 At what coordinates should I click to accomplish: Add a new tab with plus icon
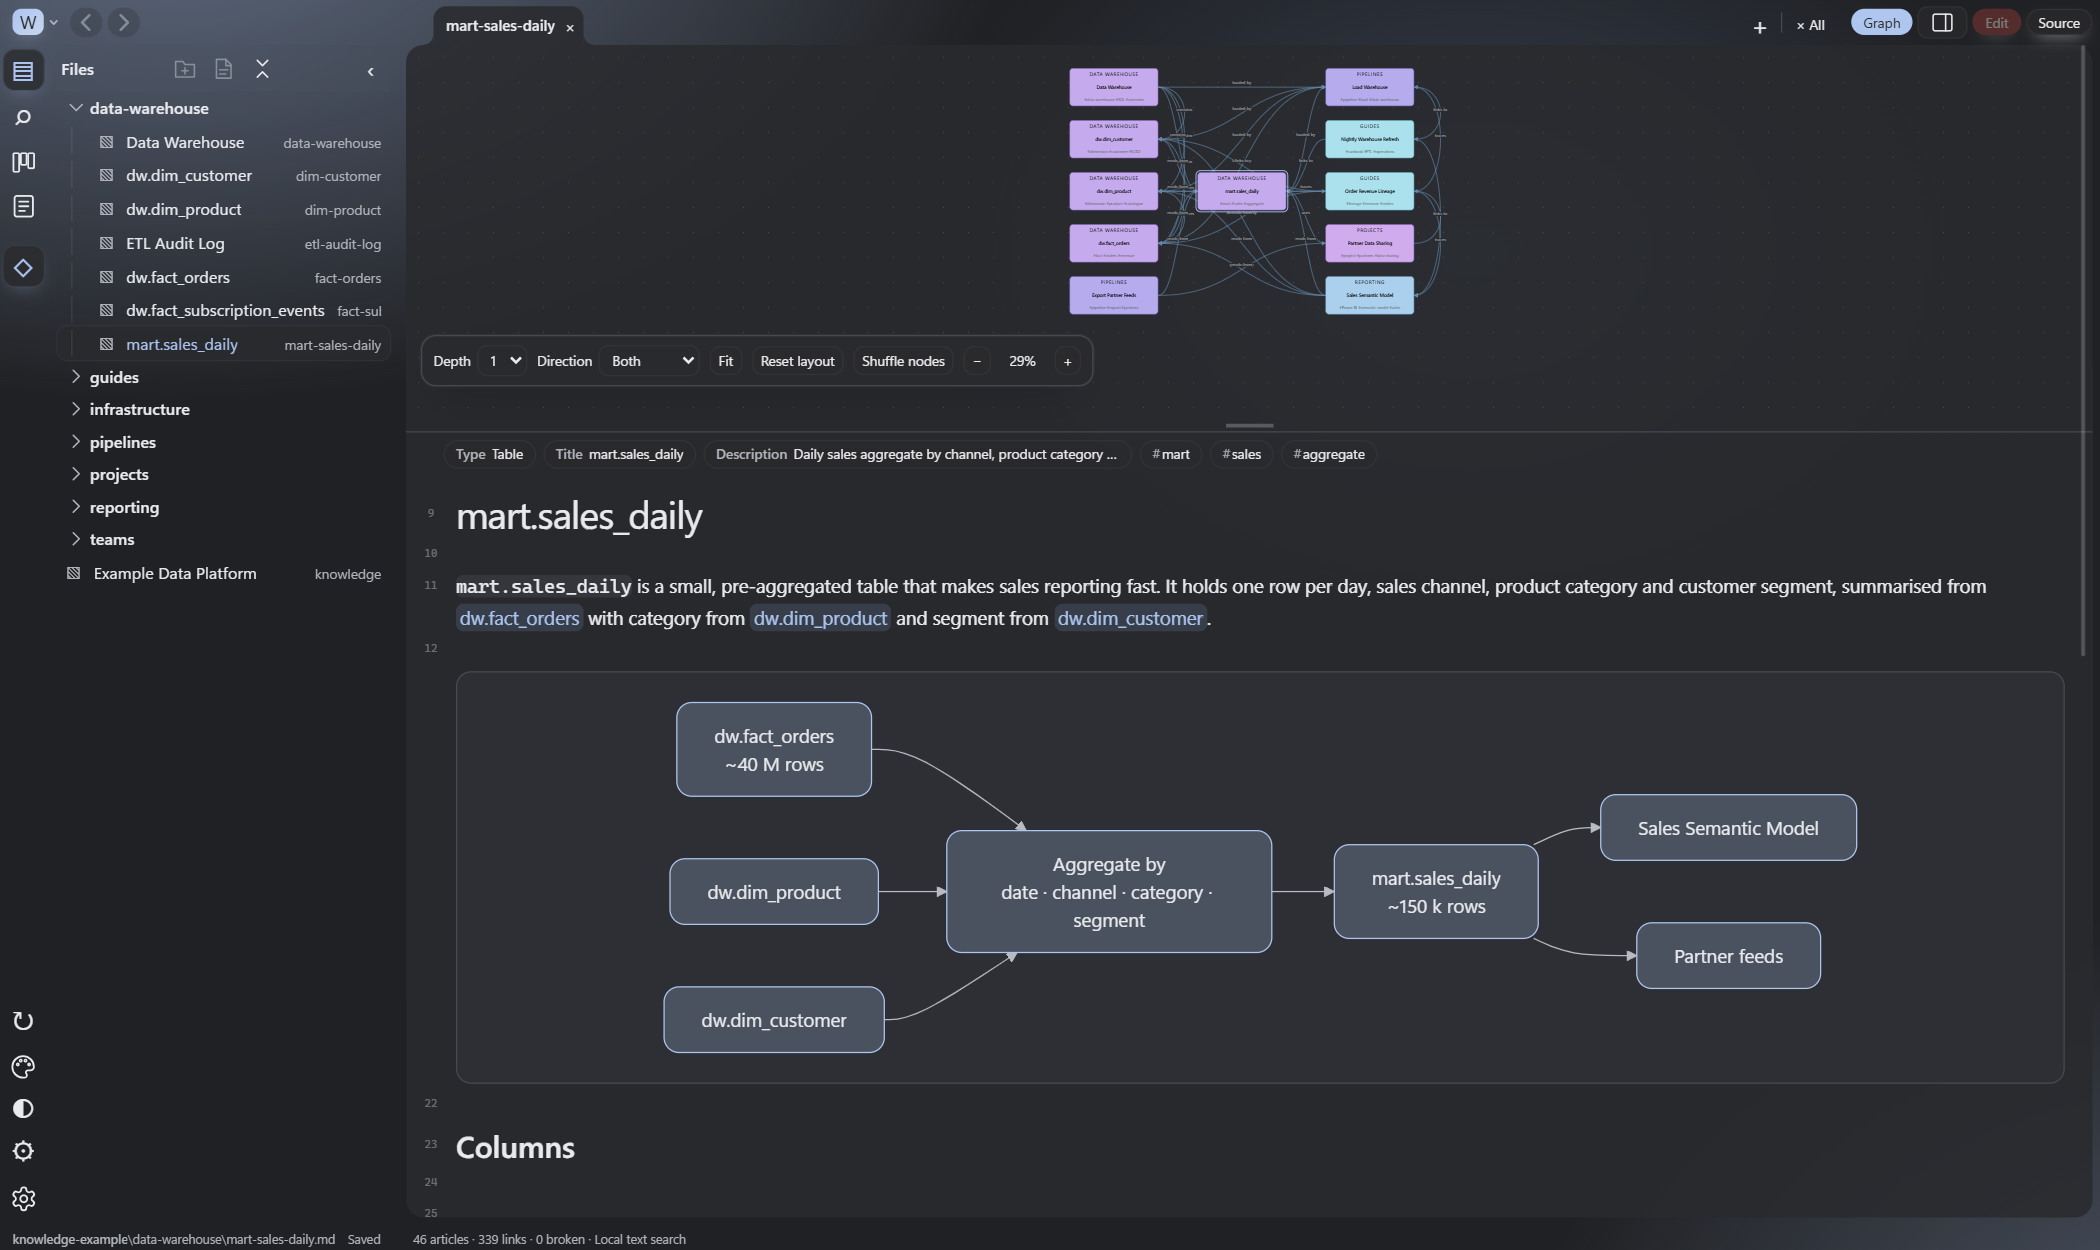pos(1759,26)
